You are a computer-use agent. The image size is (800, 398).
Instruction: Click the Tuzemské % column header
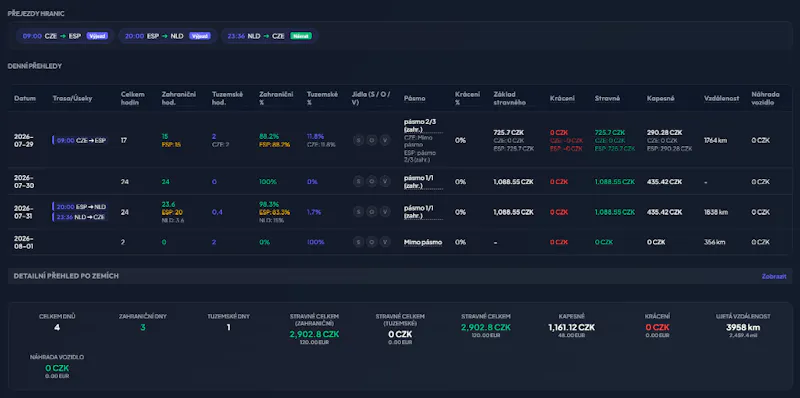tap(322, 98)
